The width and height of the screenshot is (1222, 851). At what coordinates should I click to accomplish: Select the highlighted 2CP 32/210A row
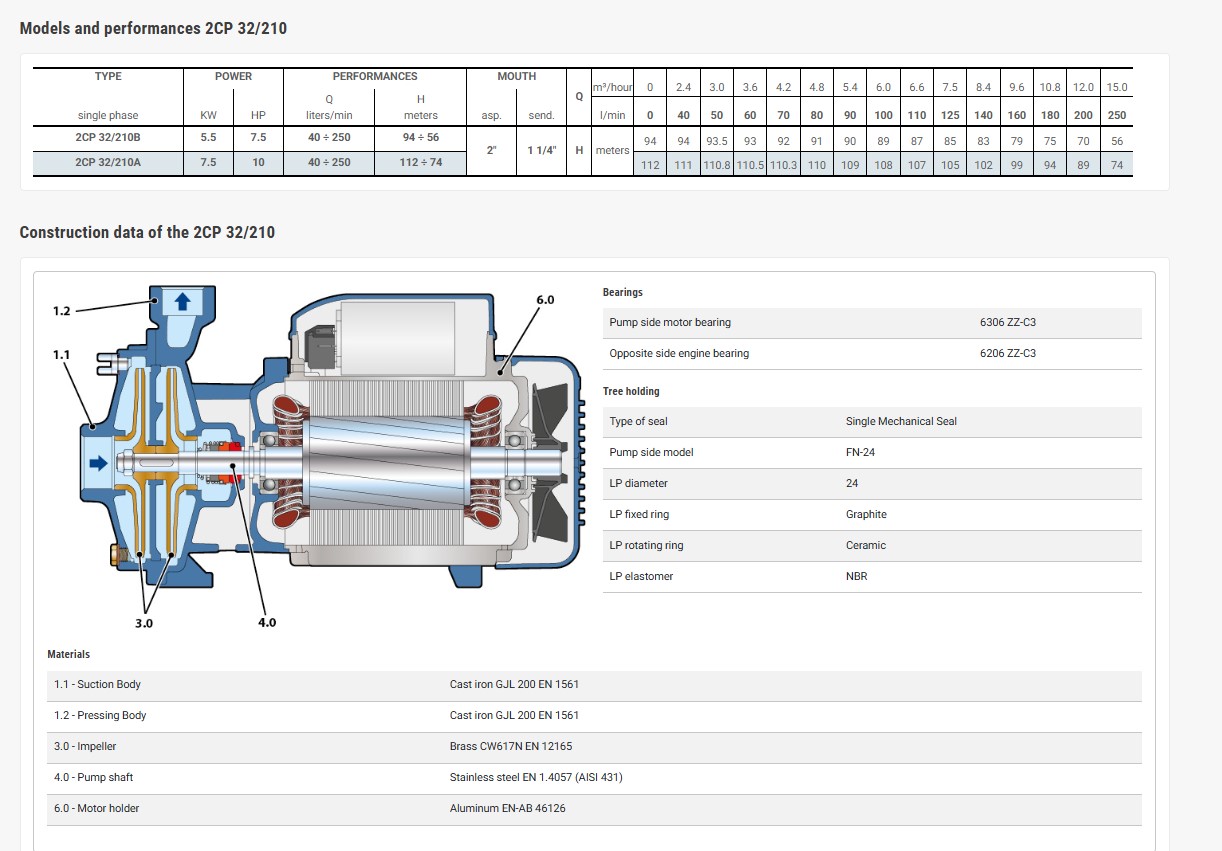(x=108, y=162)
